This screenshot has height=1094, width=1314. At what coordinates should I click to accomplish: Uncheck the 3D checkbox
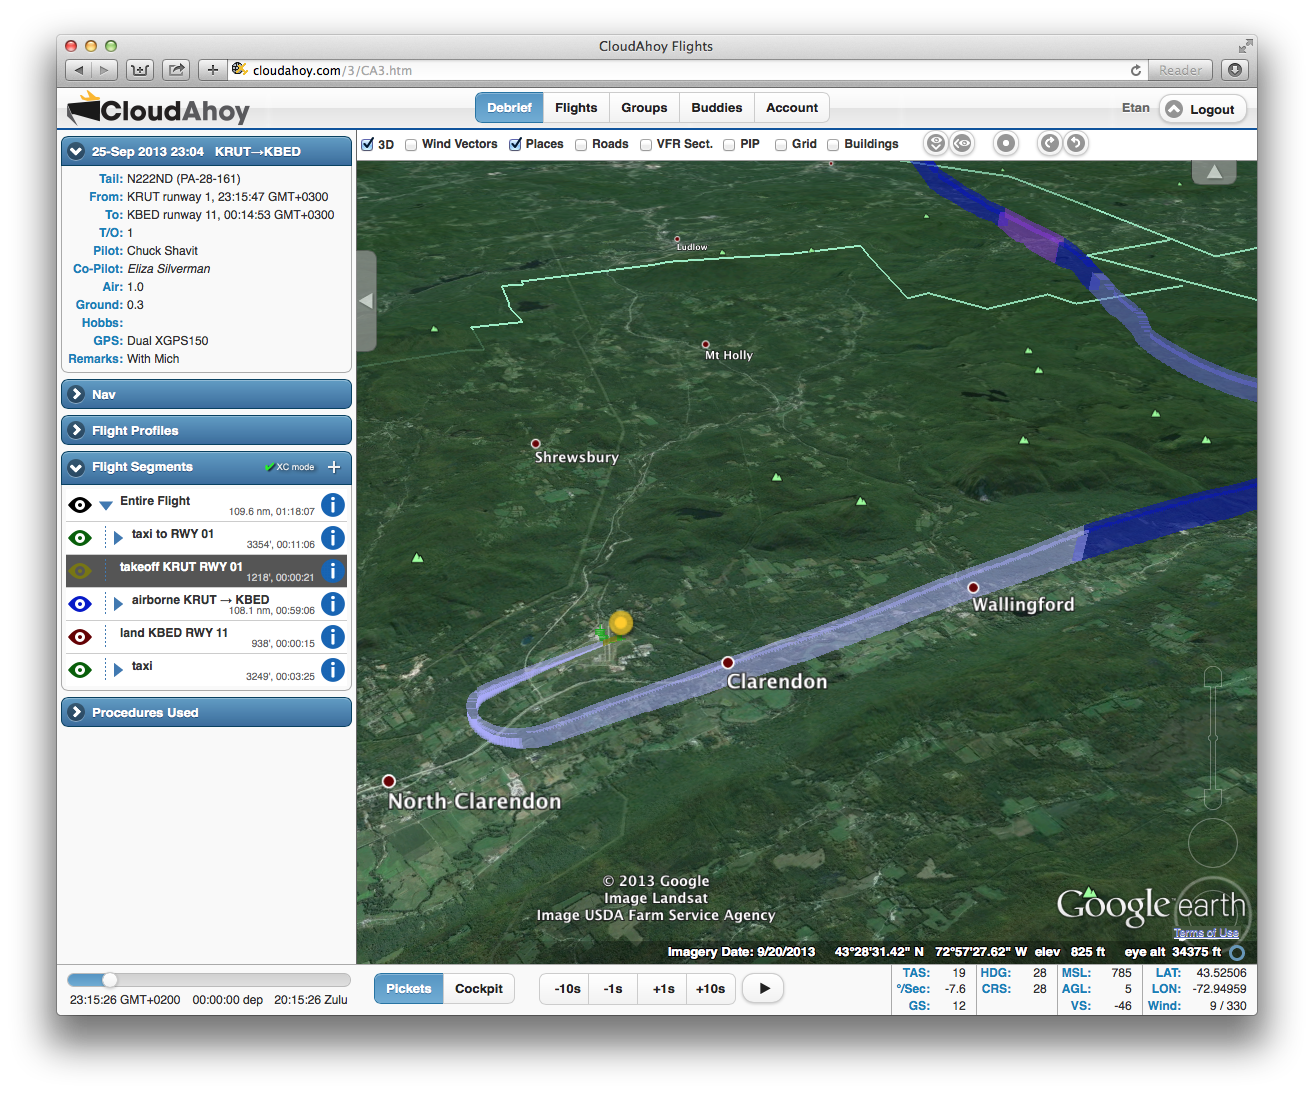tap(368, 144)
